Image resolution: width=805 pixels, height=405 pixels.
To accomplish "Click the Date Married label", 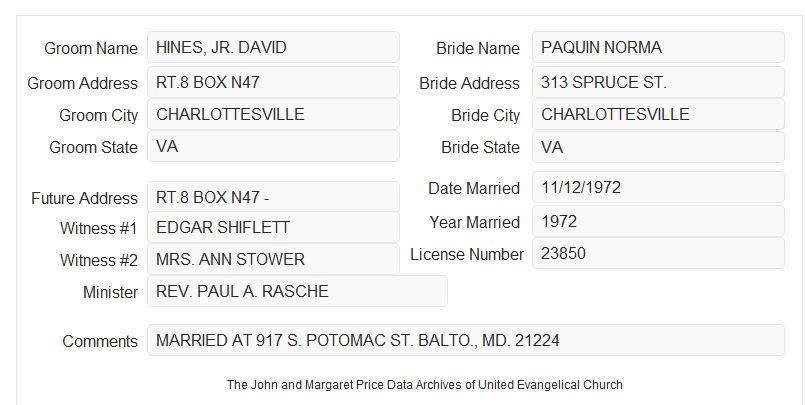I will (x=474, y=188).
